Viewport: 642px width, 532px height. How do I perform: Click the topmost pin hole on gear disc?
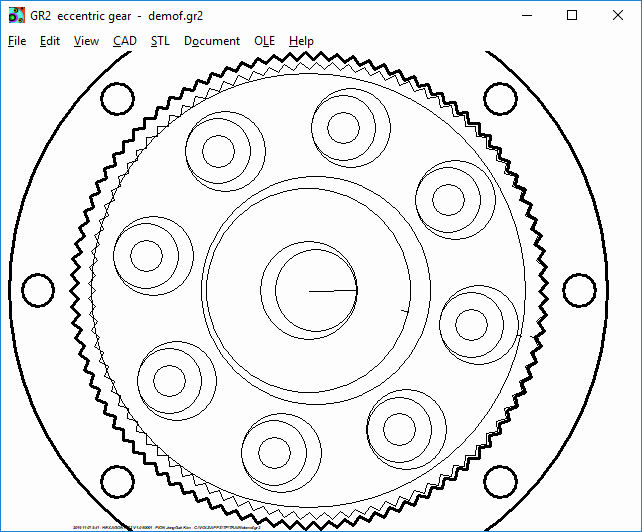pos(343,127)
